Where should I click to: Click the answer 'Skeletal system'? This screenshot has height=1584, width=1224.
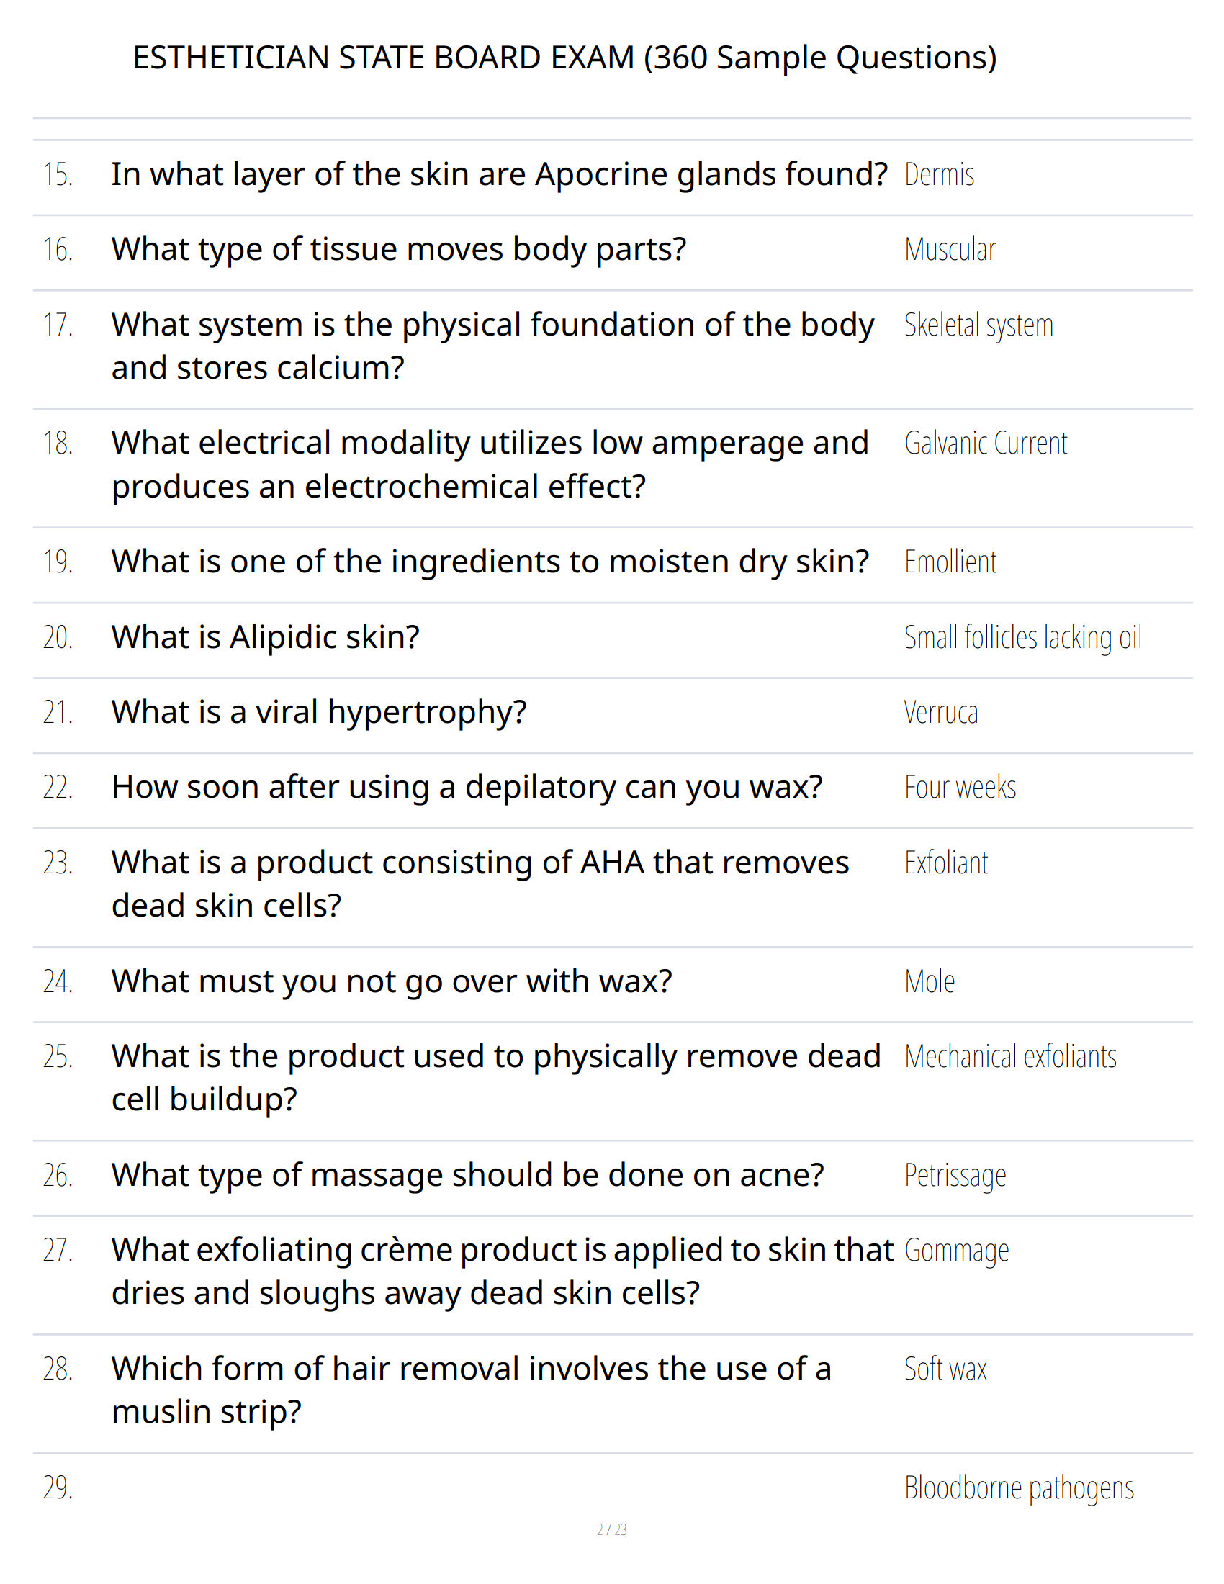coord(979,325)
